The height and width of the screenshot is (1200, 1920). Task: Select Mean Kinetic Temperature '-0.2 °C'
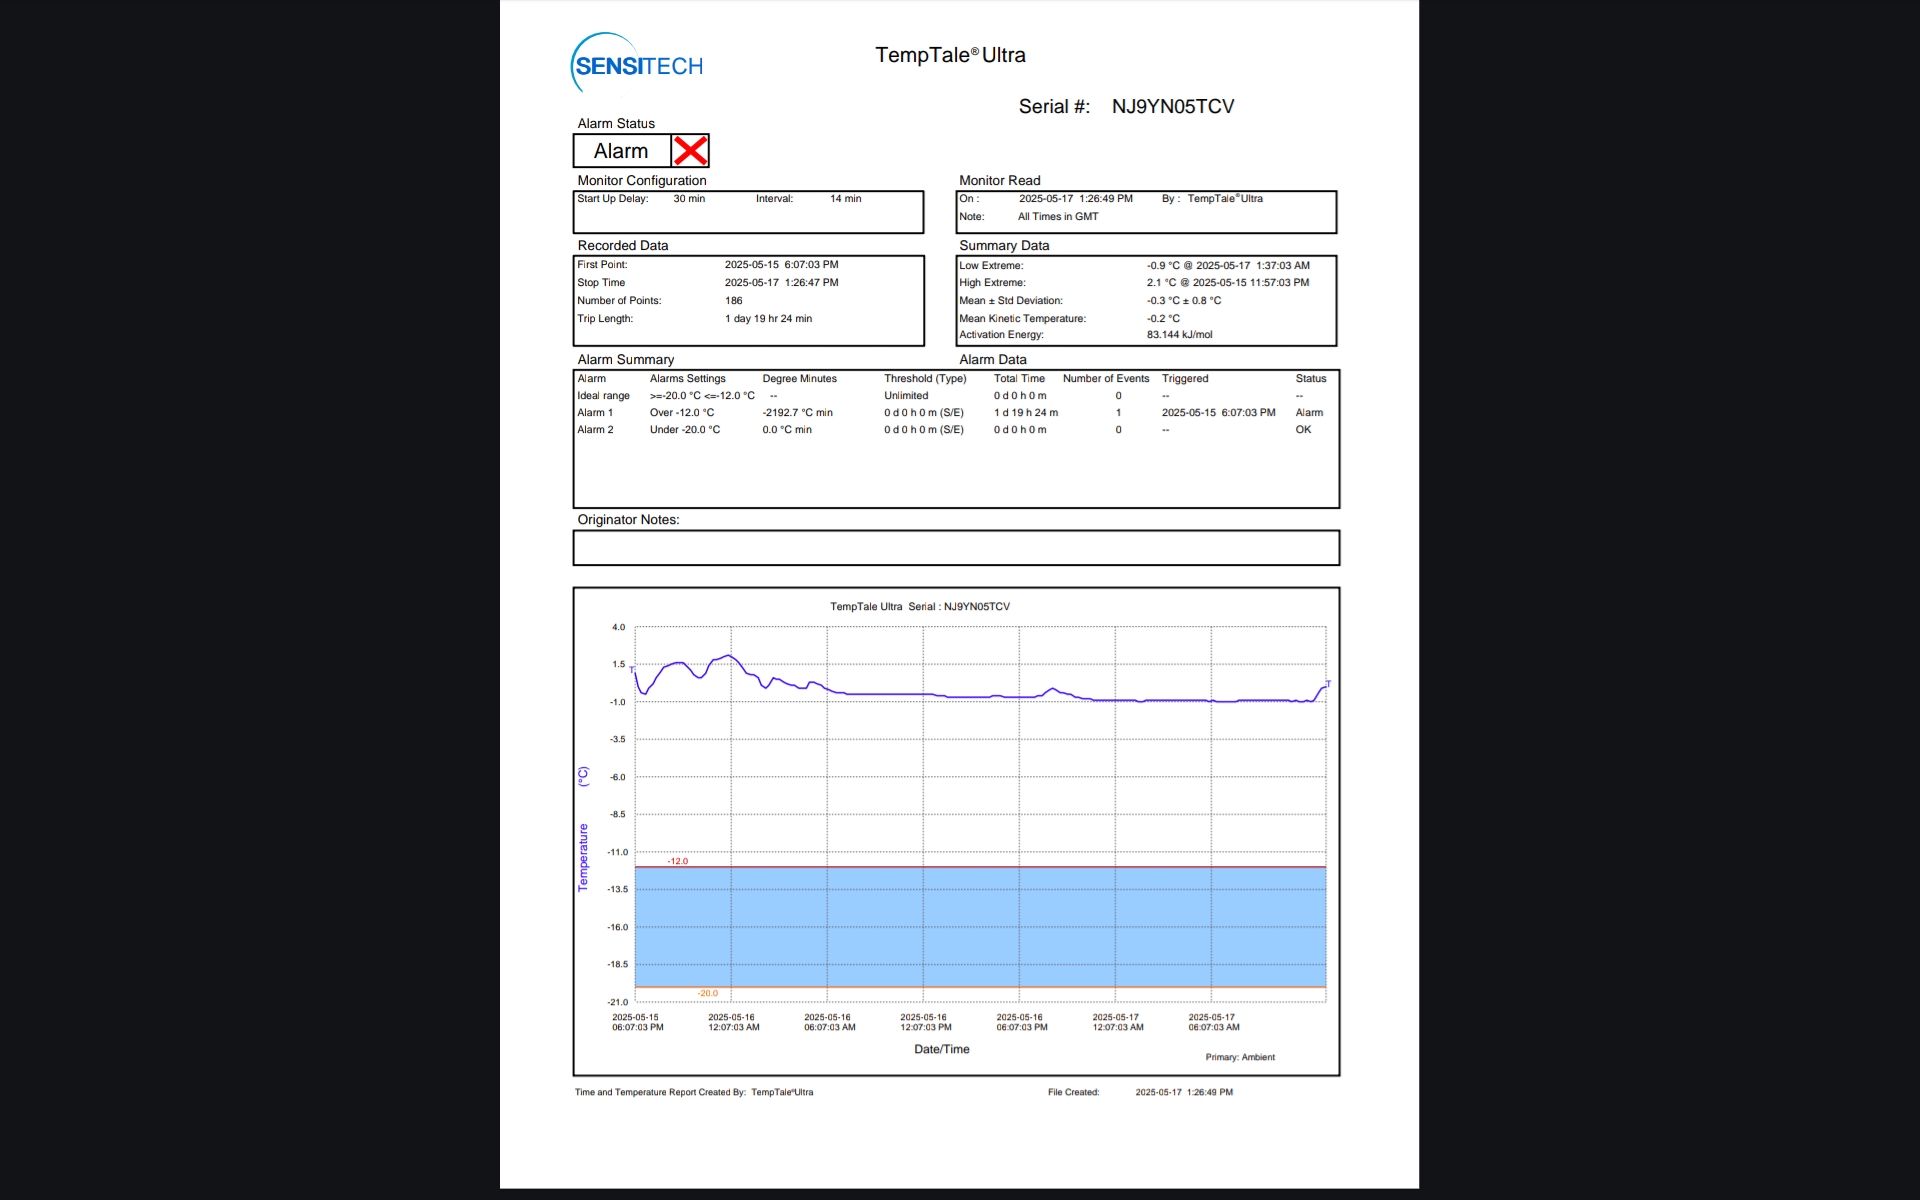[1163, 319]
